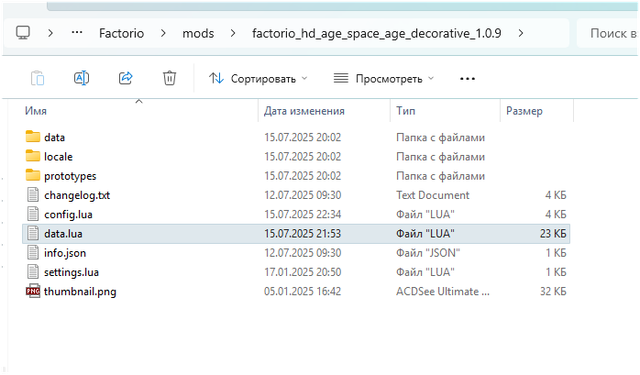Click the Delete trash can icon

[169, 78]
